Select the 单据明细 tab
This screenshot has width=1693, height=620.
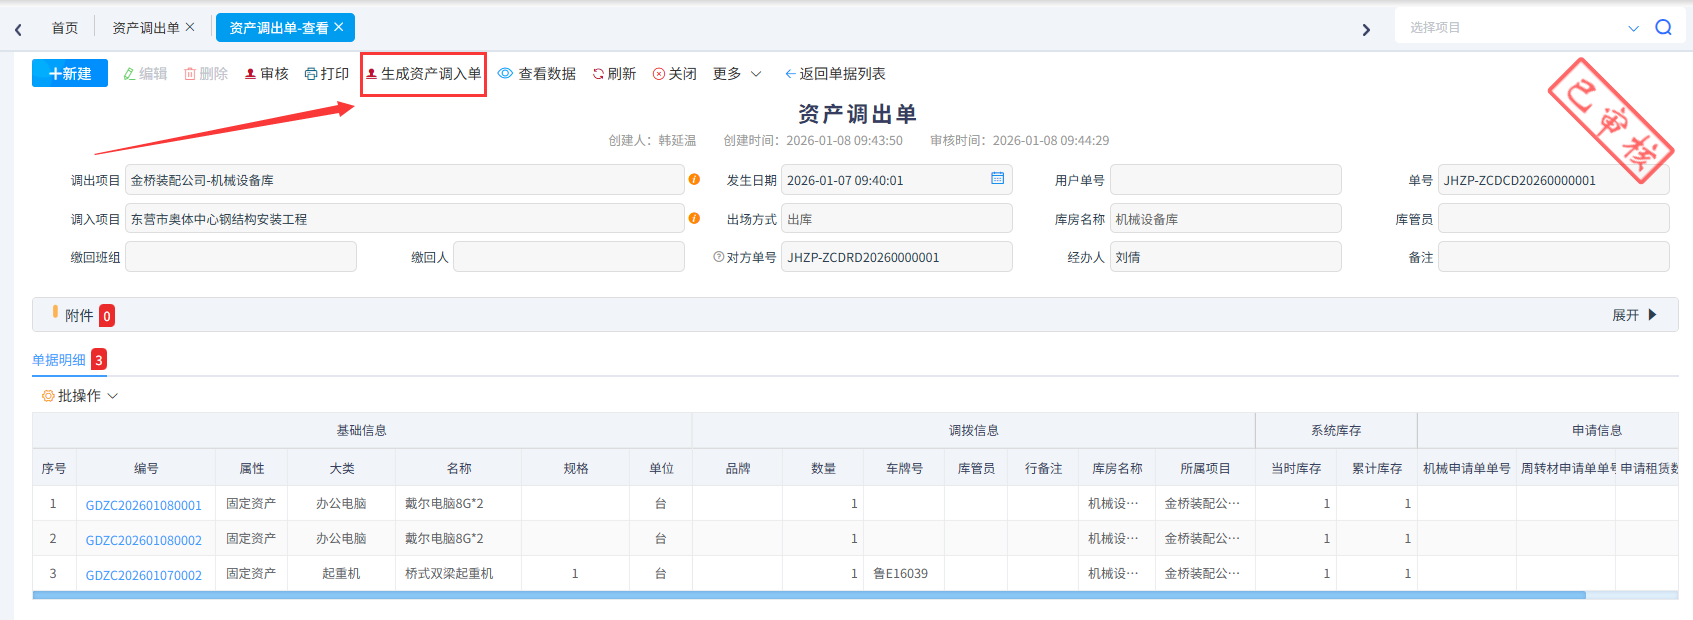(x=59, y=360)
